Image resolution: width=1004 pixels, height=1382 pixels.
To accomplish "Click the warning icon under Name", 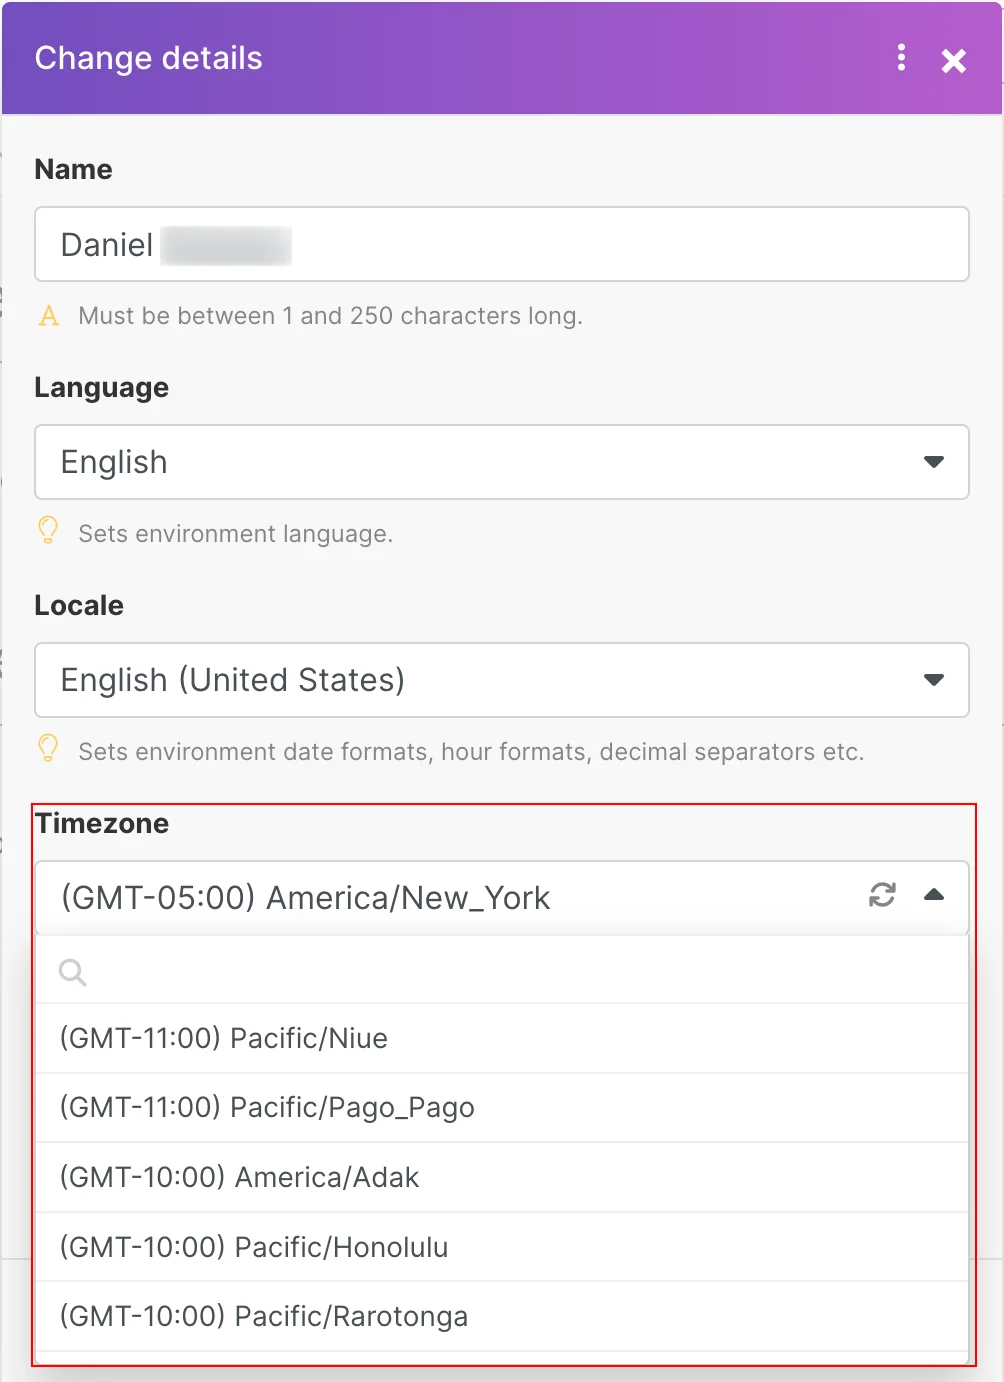I will click(49, 316).
